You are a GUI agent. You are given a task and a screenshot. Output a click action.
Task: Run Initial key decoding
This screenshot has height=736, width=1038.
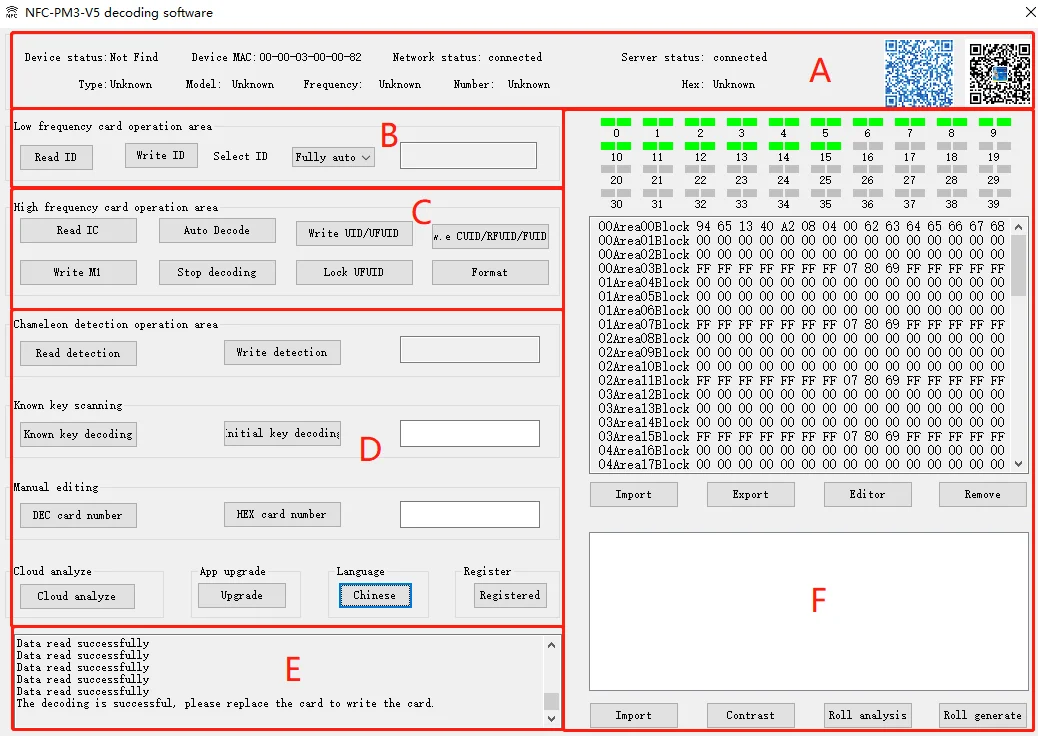click(x=282, y=434)
